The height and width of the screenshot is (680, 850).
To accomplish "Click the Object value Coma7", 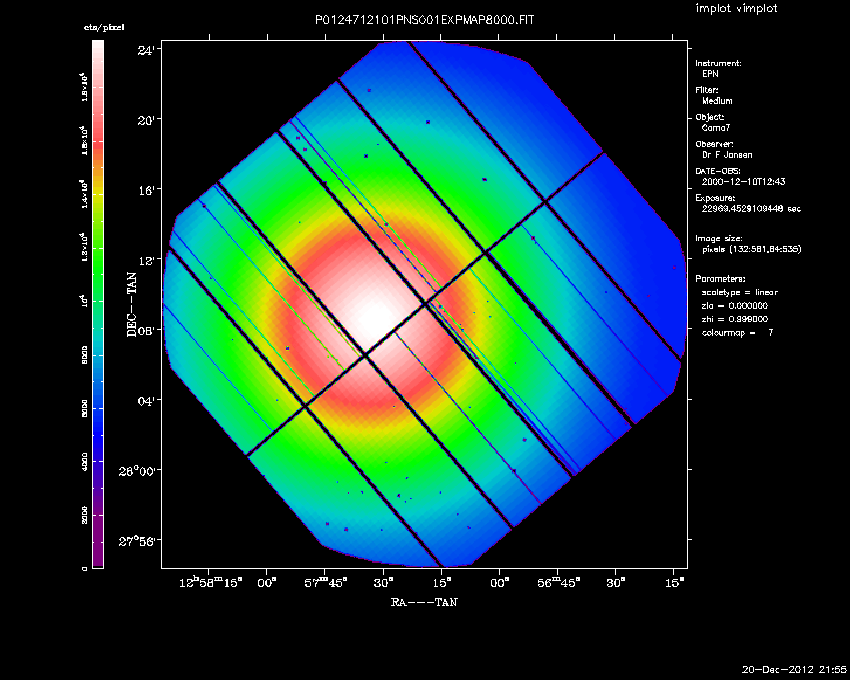I will 716,128.
